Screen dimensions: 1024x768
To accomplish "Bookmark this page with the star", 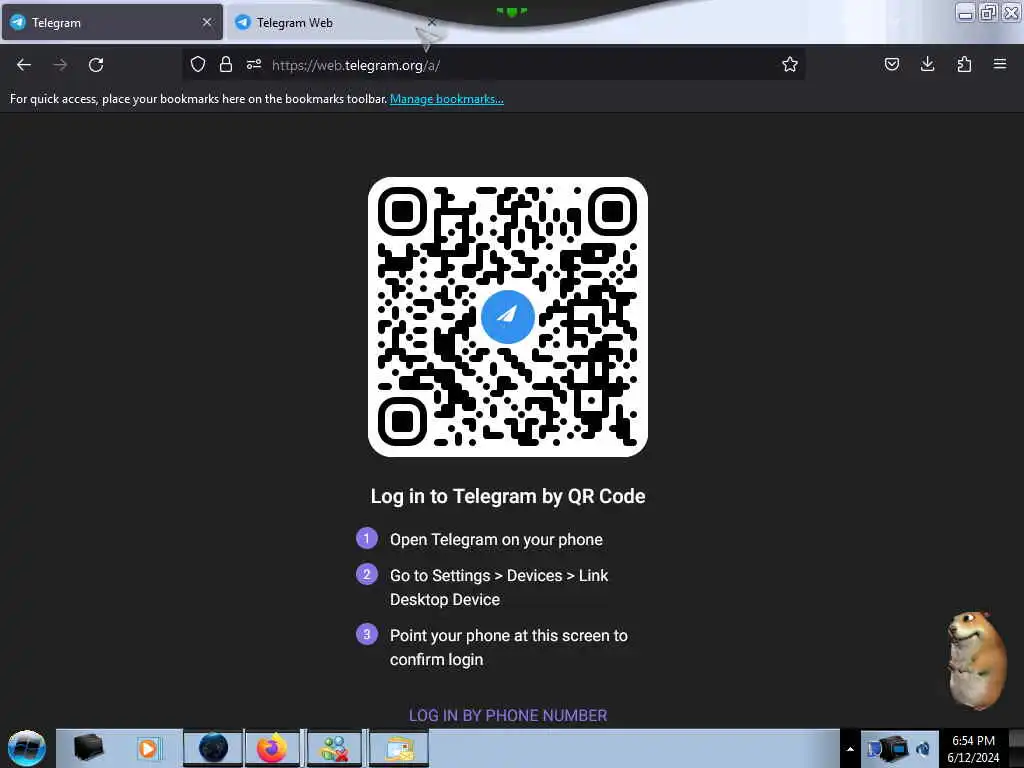I will click(790, 64).
